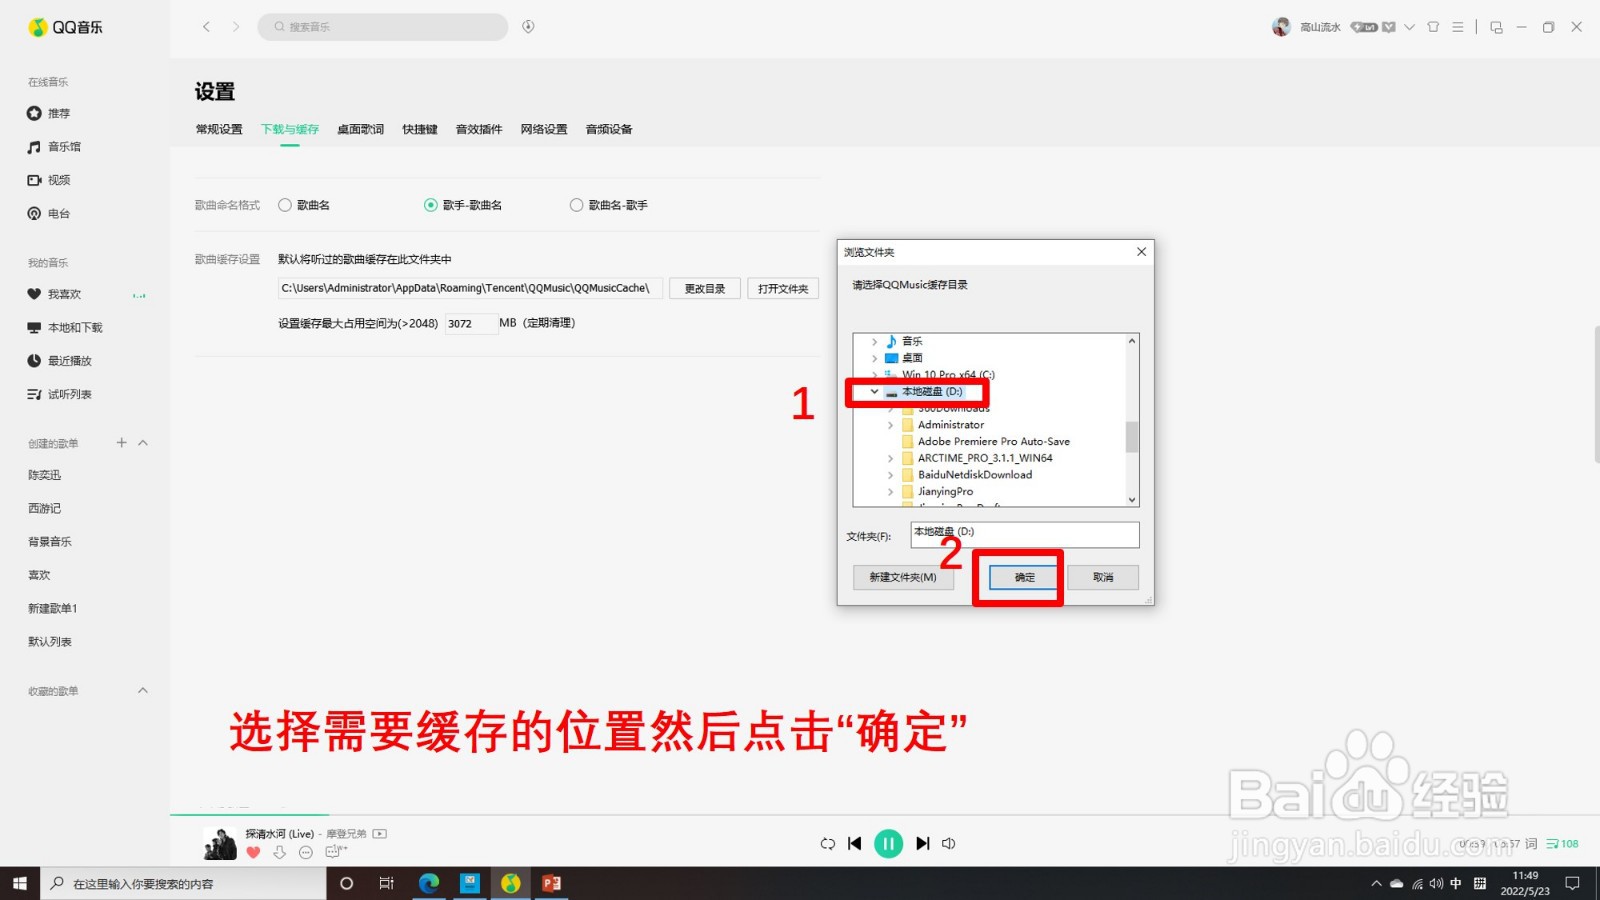The width and height of the screenshot is (1600, 900).
Task: Open more options for current song
Action: tap(306, 852)
